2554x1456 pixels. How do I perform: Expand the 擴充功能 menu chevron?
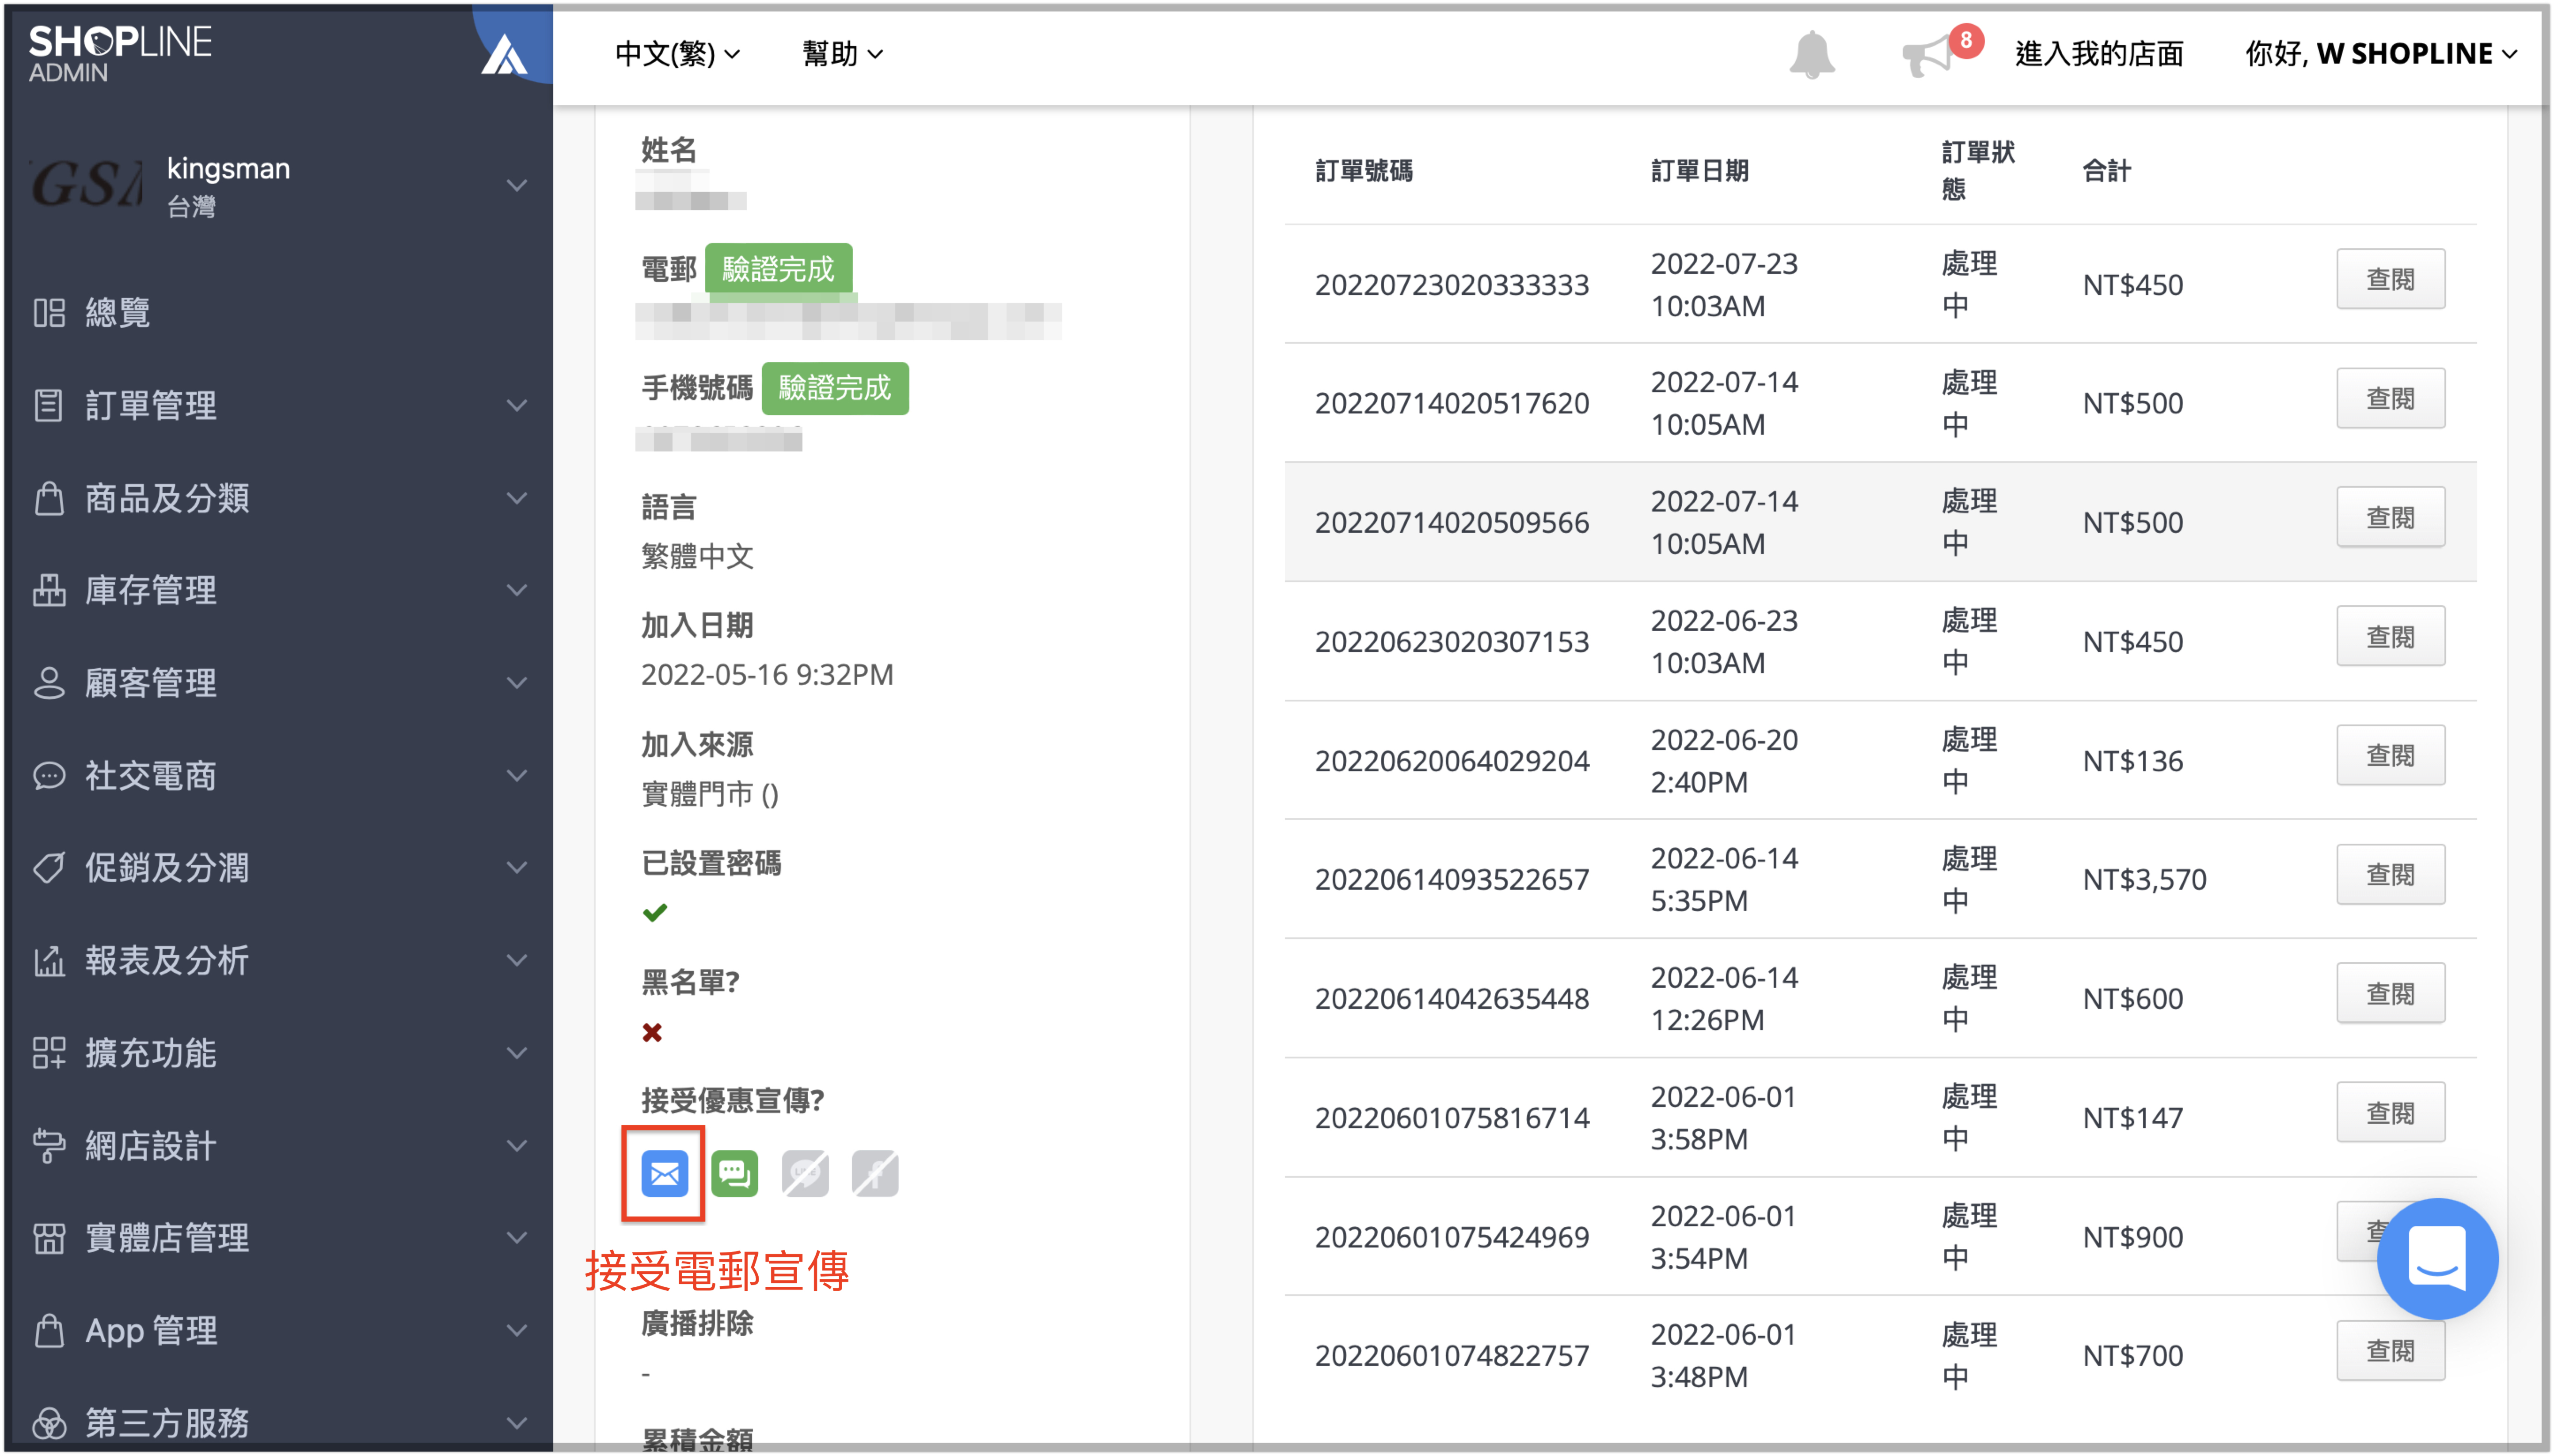tap(516, 1053)
